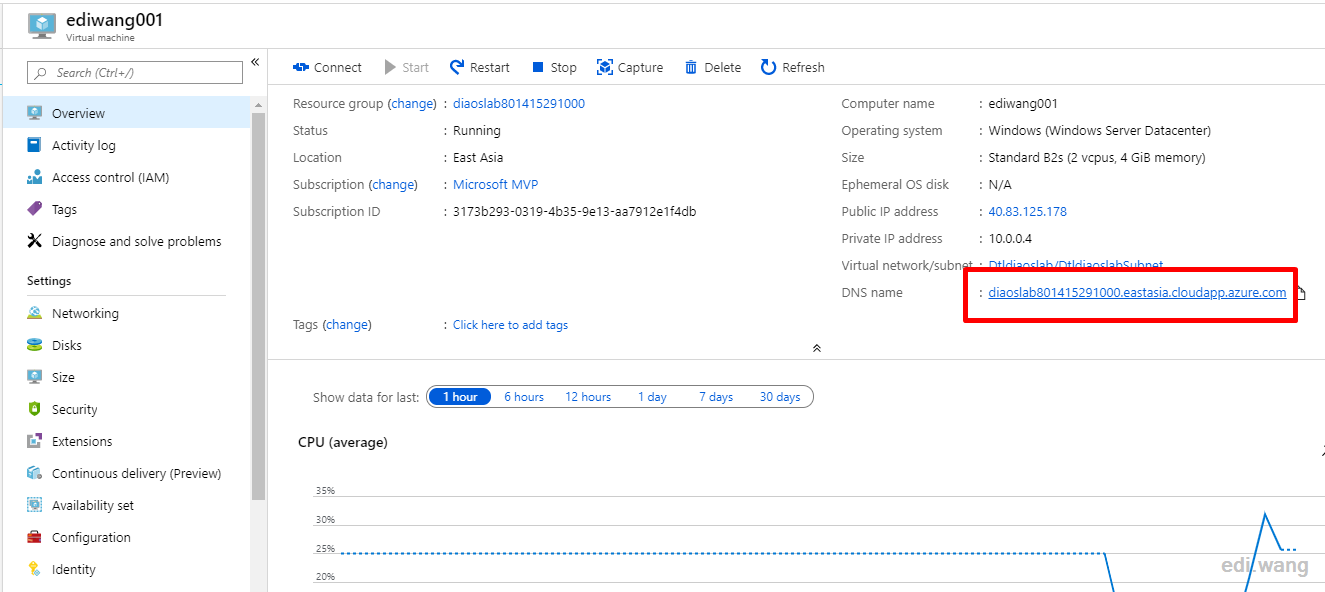Click the Restart icon in toolbar

point(457,67)
